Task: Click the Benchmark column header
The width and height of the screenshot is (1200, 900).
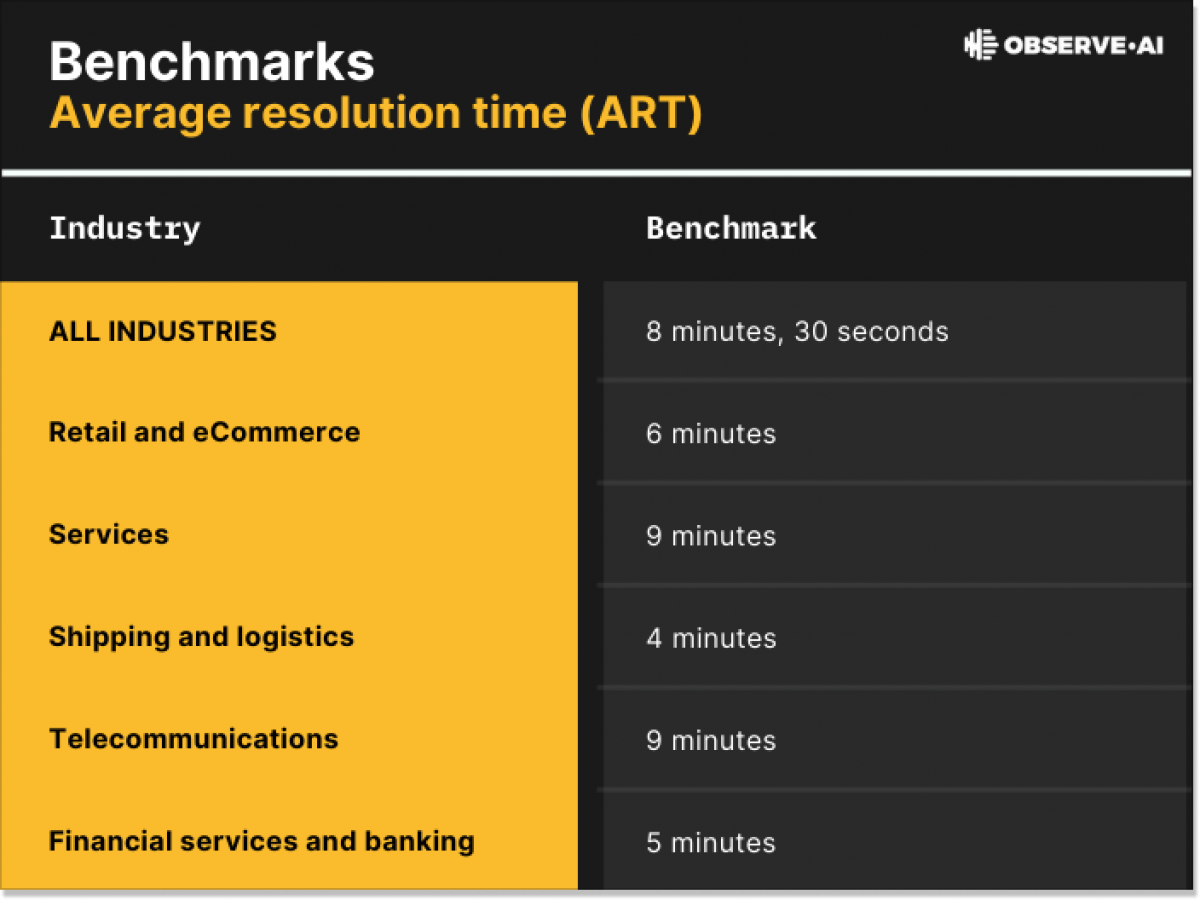Action: point(731,228)
